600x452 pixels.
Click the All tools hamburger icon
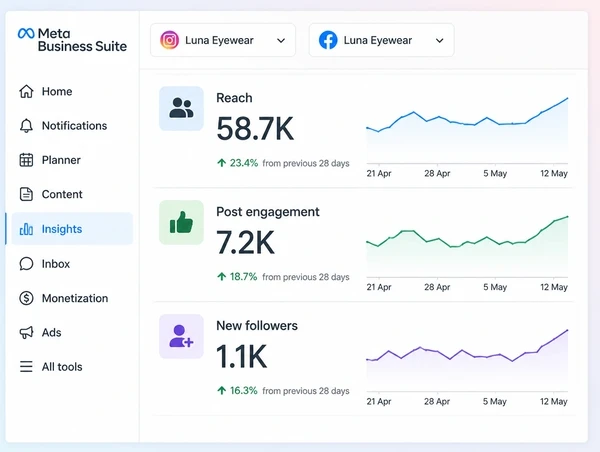point(26,367)
